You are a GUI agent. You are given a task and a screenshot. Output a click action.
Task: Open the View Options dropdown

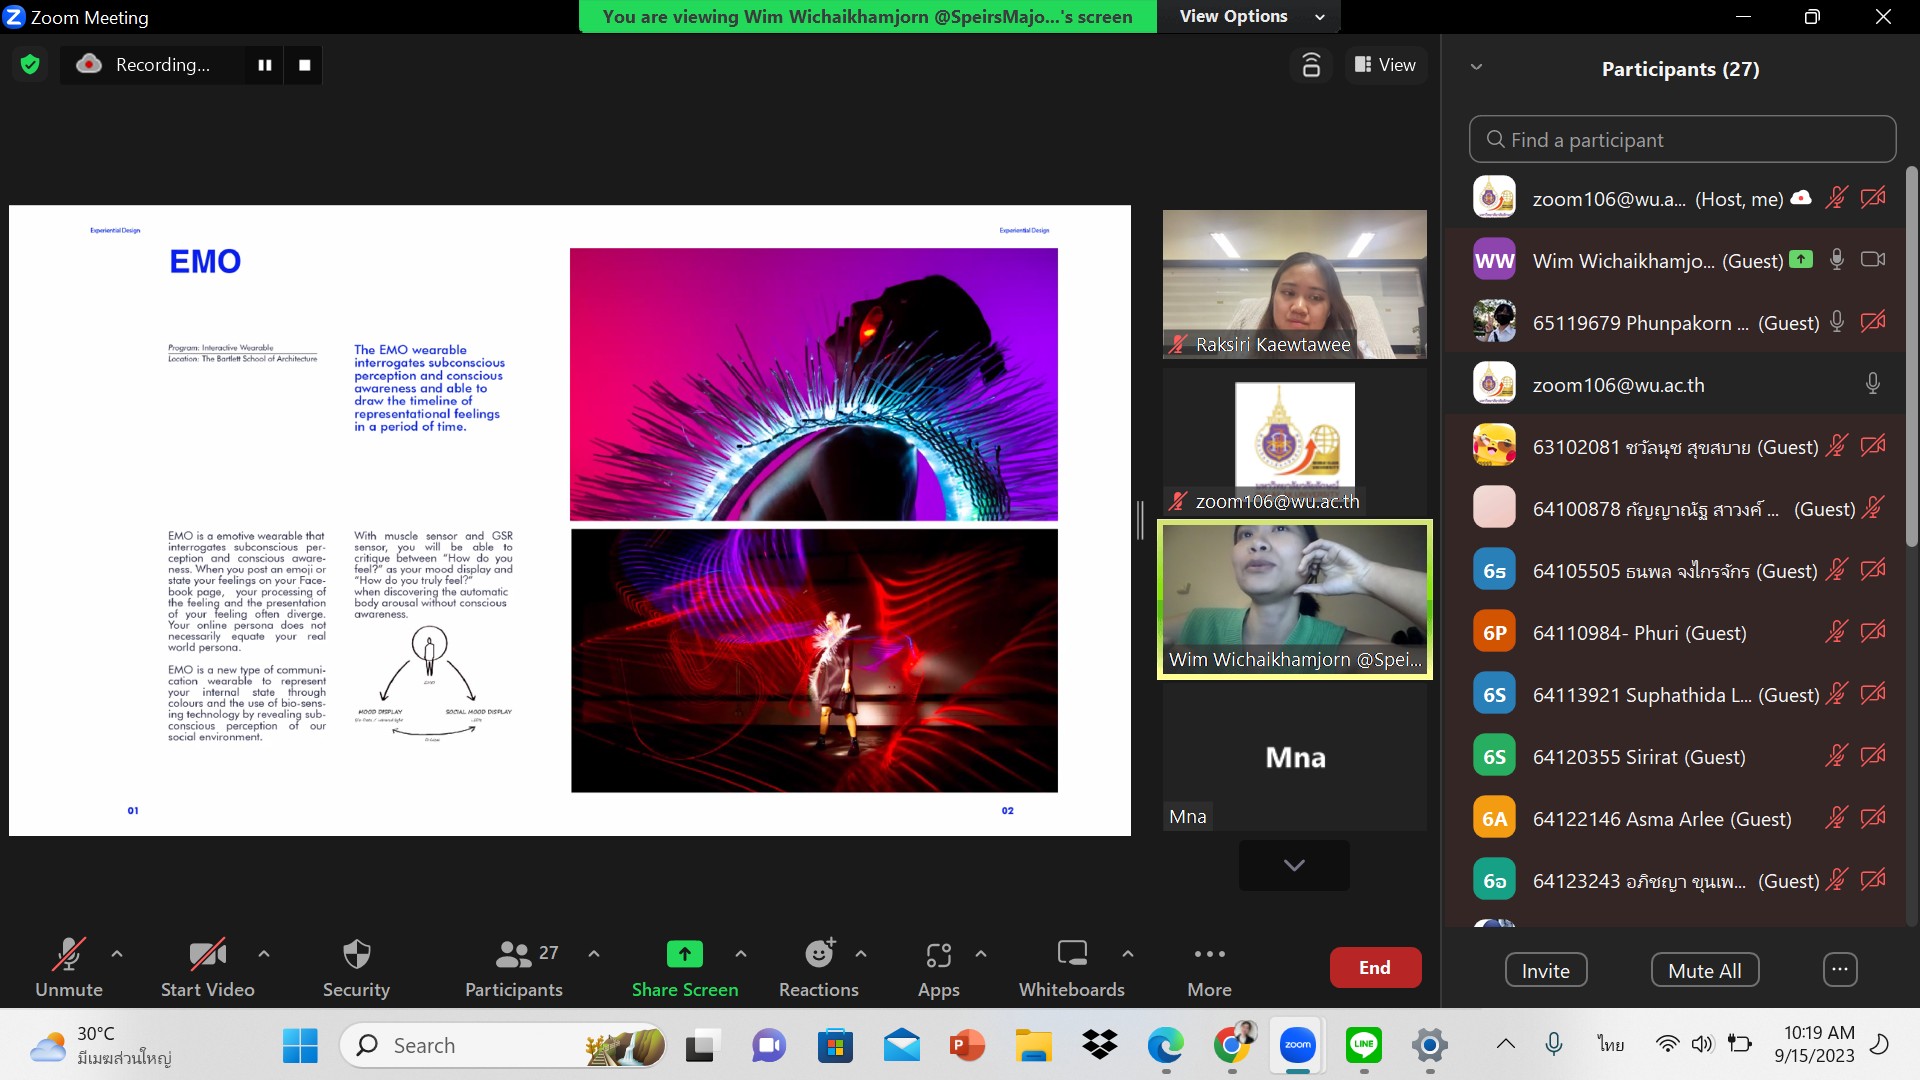tap(1251, 16)
